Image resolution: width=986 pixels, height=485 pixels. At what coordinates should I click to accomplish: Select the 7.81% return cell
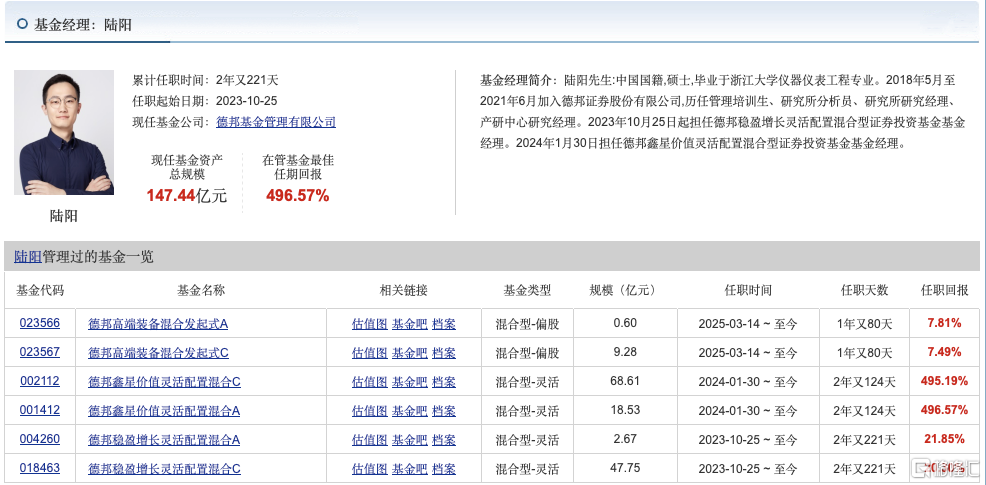pyautogui.click(x=944, y=323)
